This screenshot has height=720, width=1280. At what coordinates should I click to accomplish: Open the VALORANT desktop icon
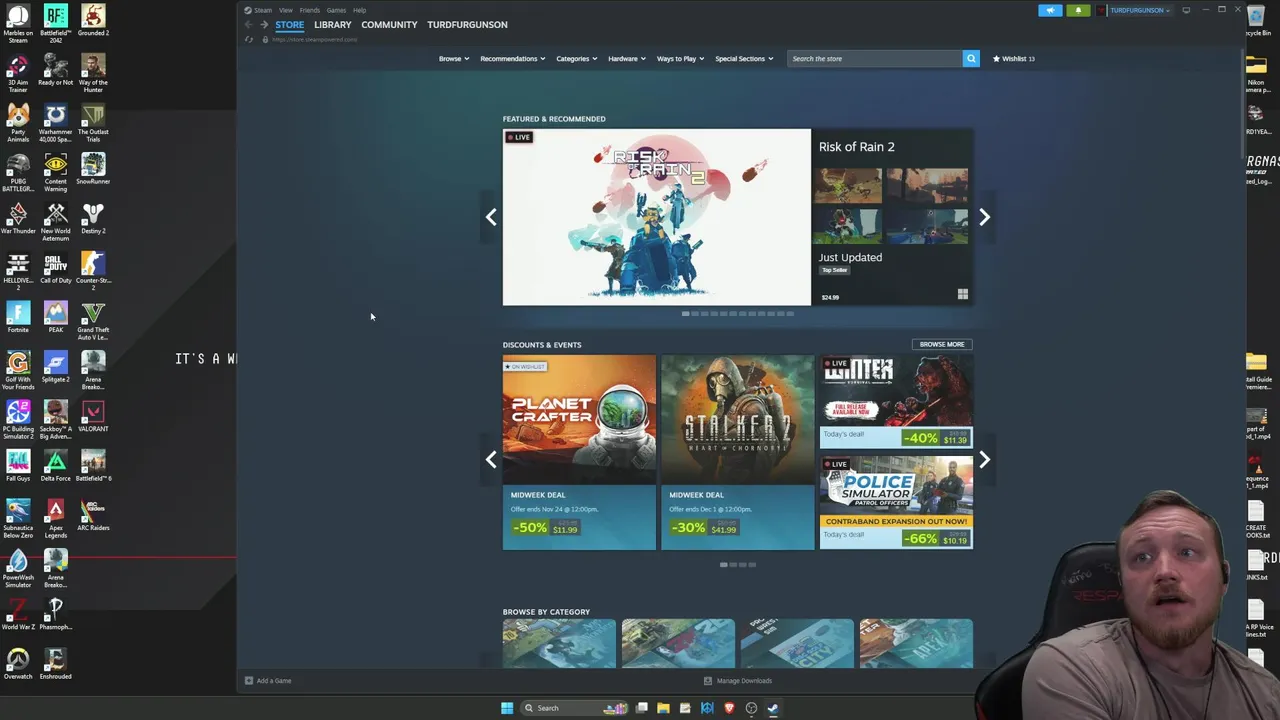[x=93, y=417]
